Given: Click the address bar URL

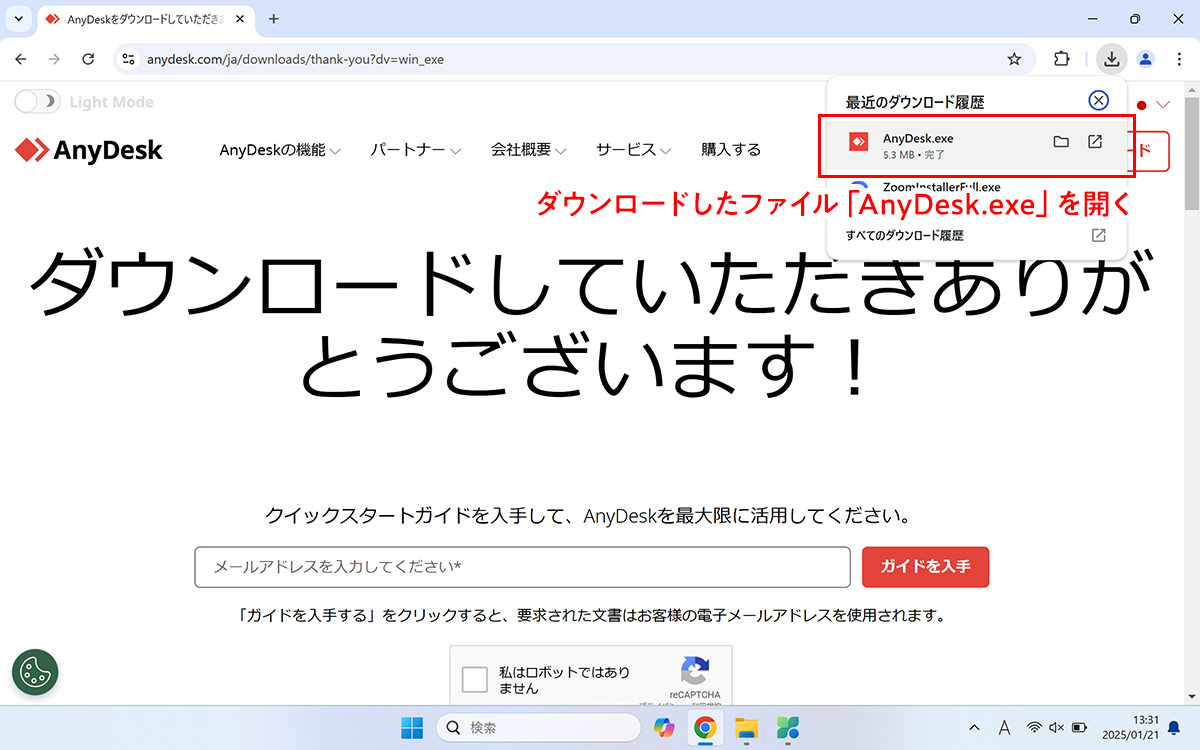Looking at the screenshot, I should pyautogui.click(x=295, y=59).
